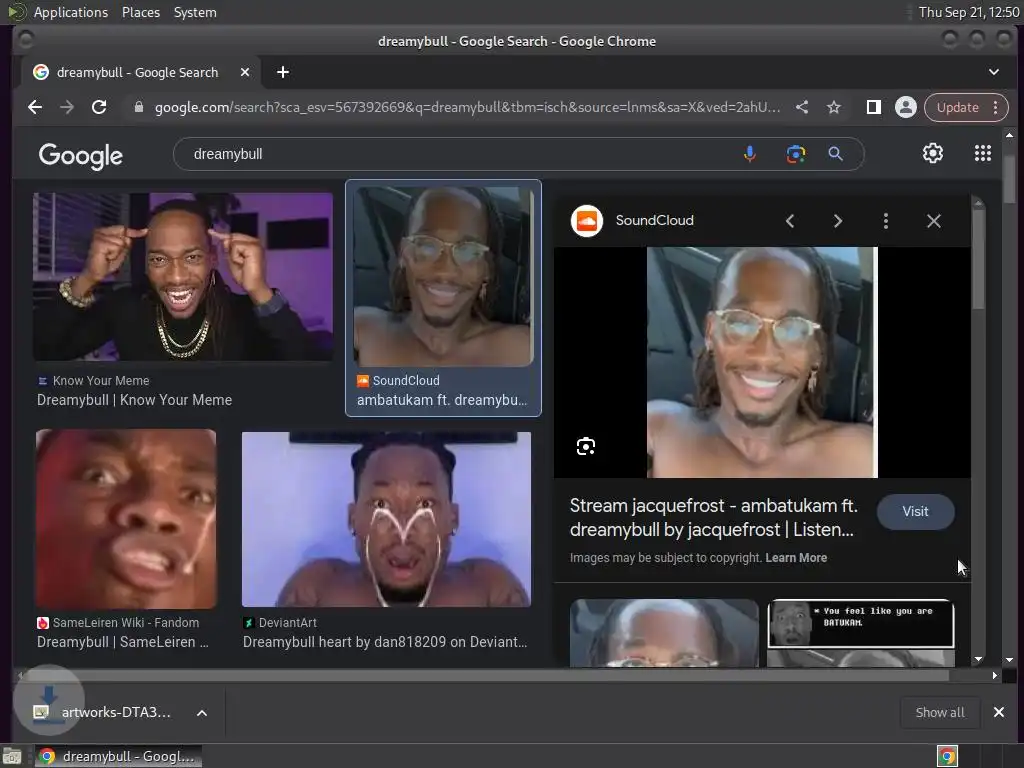This screenshot has width=1024, height=768.
Task: Reload the Google search page
Action: point(99,107)
